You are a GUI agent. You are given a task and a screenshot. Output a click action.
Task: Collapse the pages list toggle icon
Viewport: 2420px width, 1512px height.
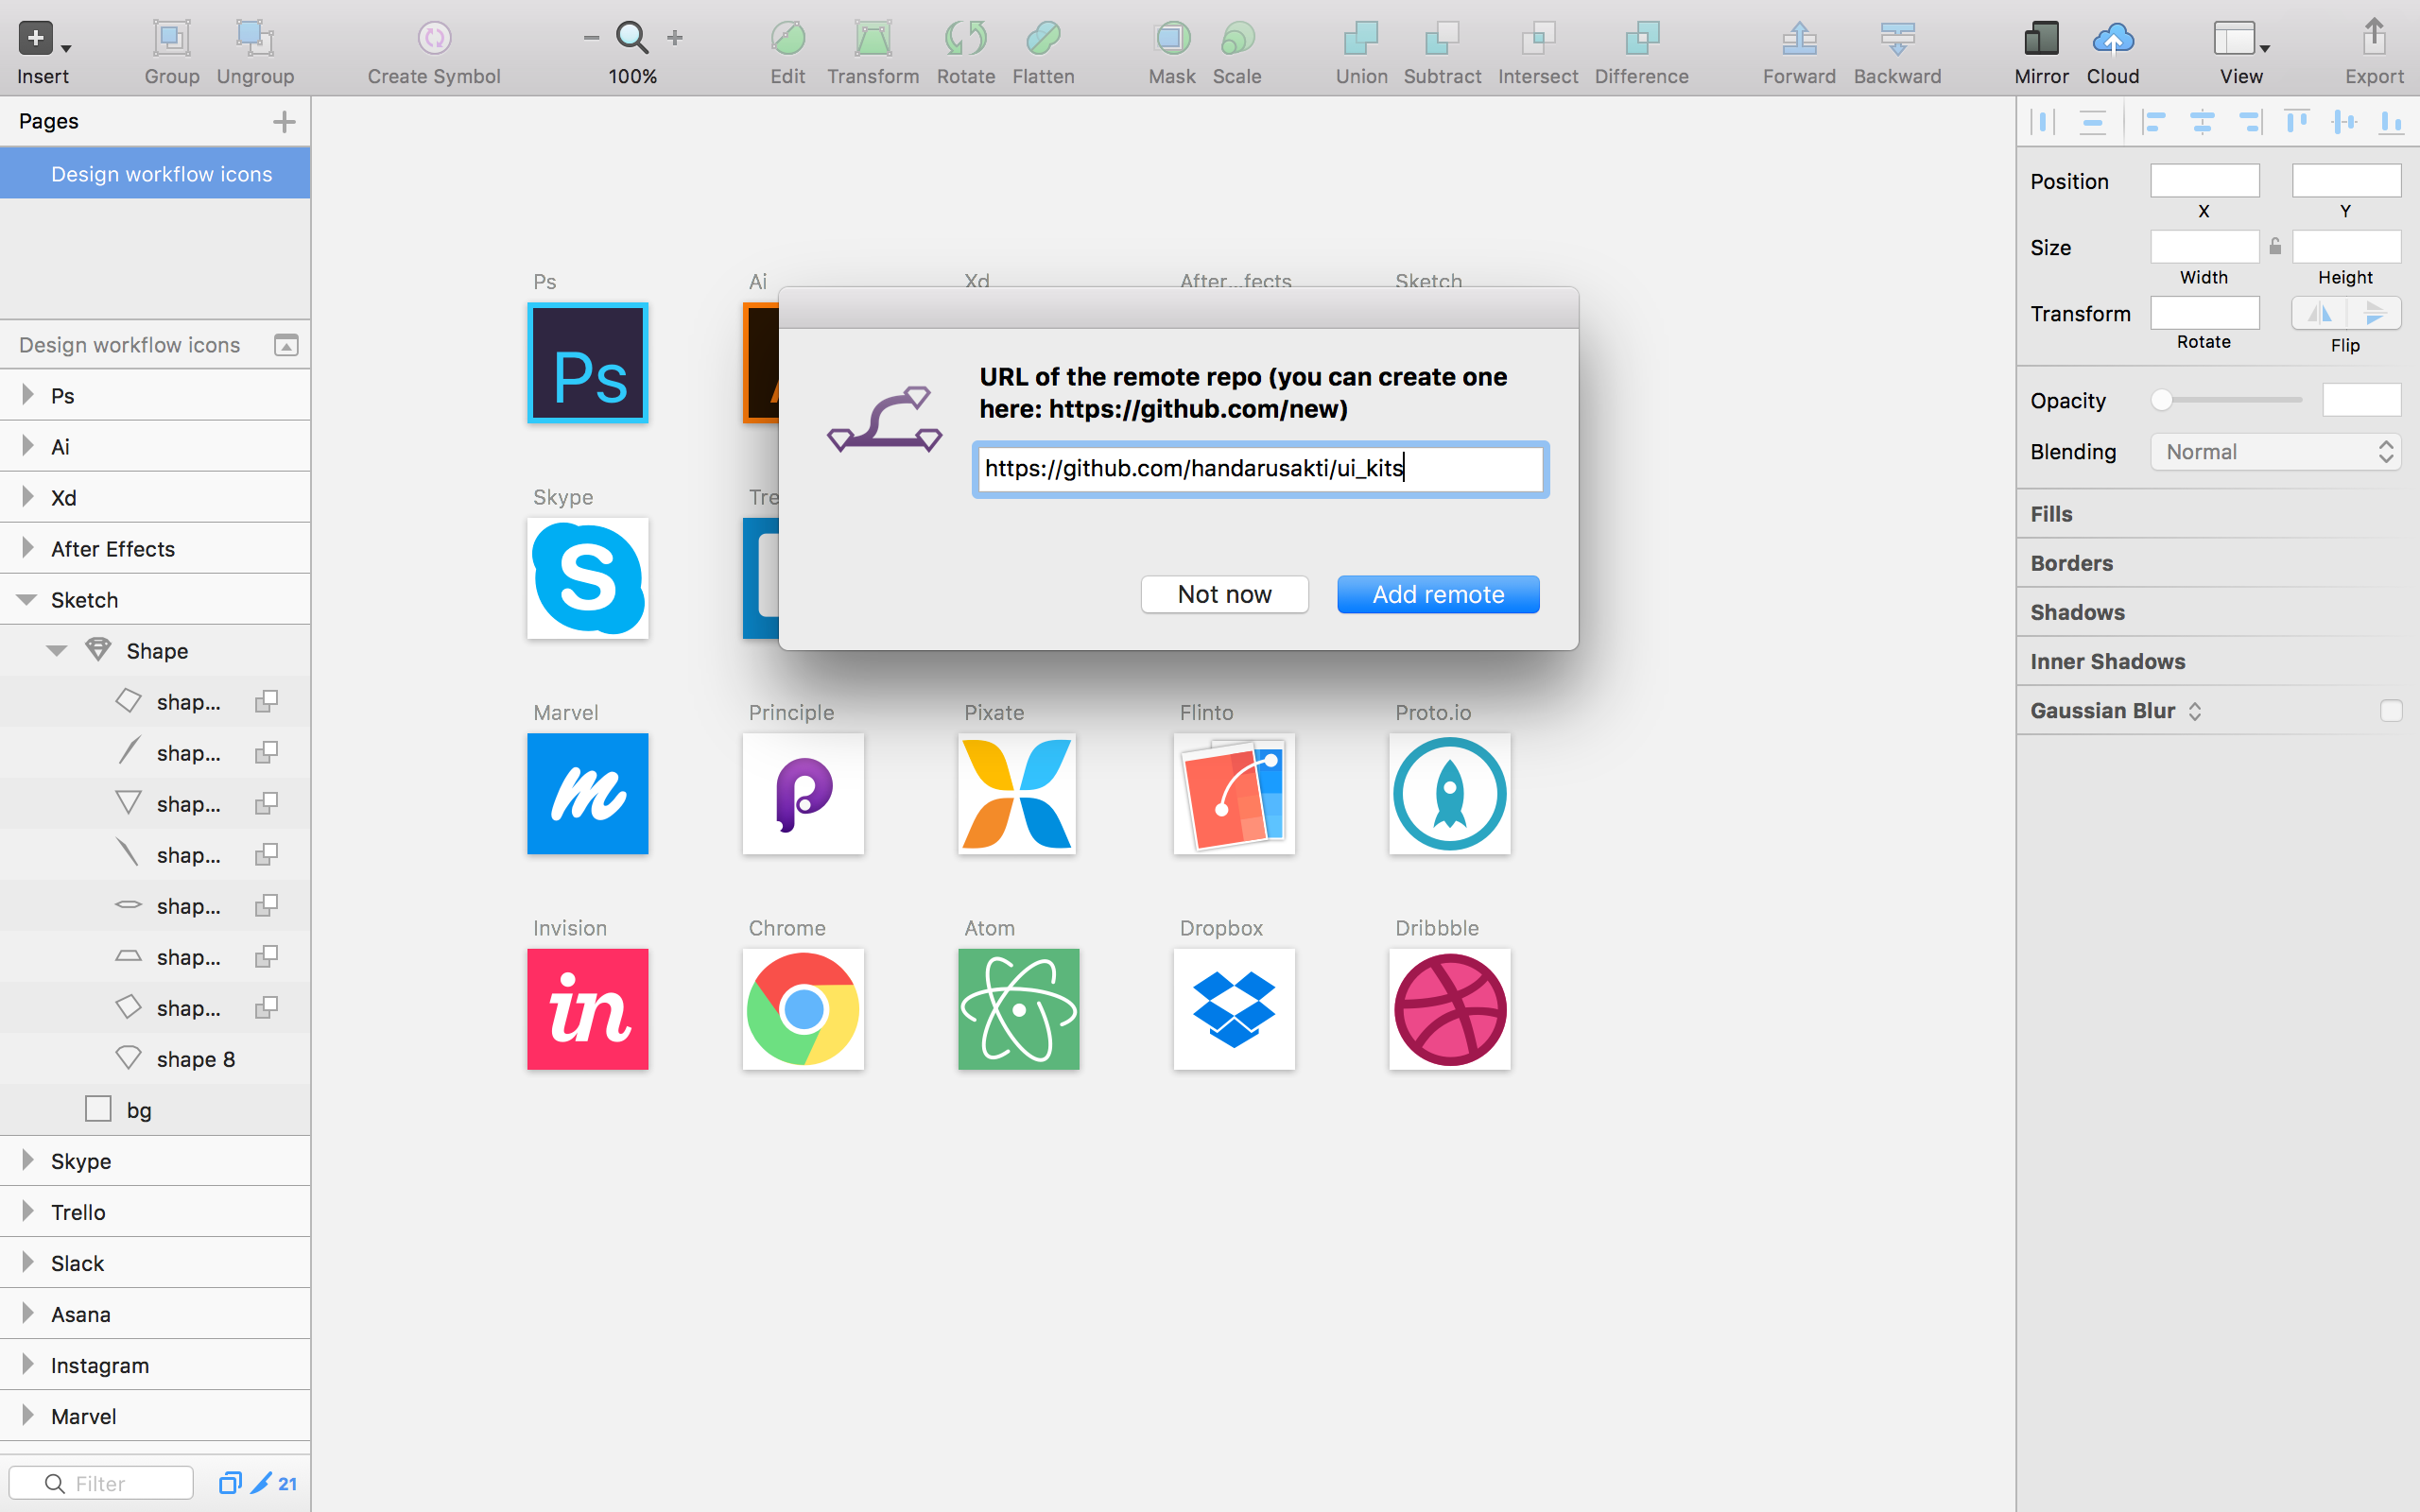tap(286, 345)
